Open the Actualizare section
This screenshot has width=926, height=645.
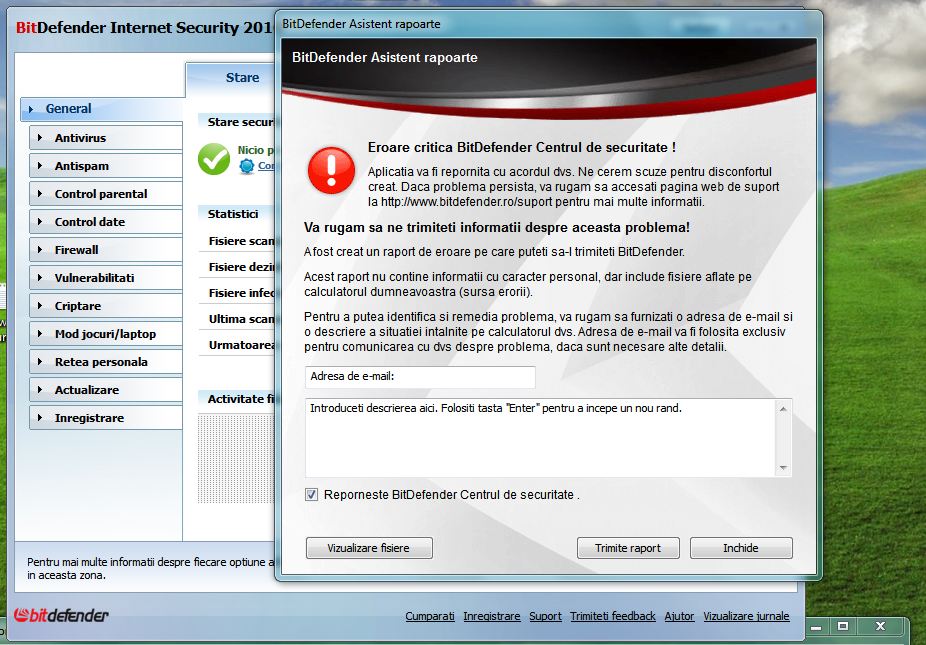(x=106, y=390)
